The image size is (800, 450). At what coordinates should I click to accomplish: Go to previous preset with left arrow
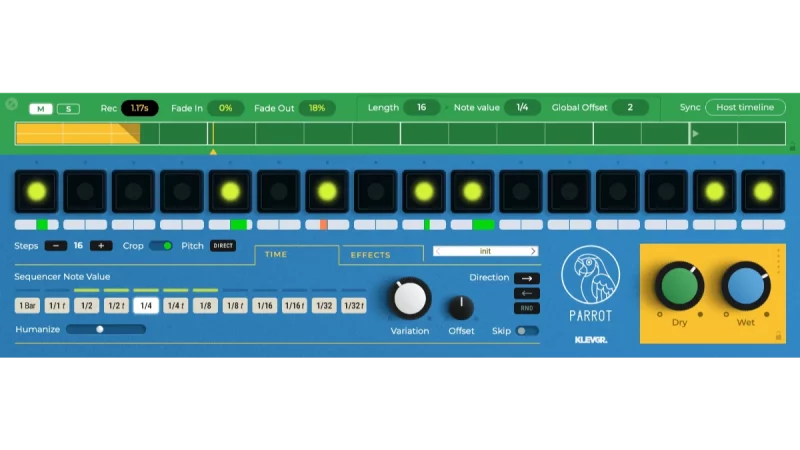tap(438, 251)
